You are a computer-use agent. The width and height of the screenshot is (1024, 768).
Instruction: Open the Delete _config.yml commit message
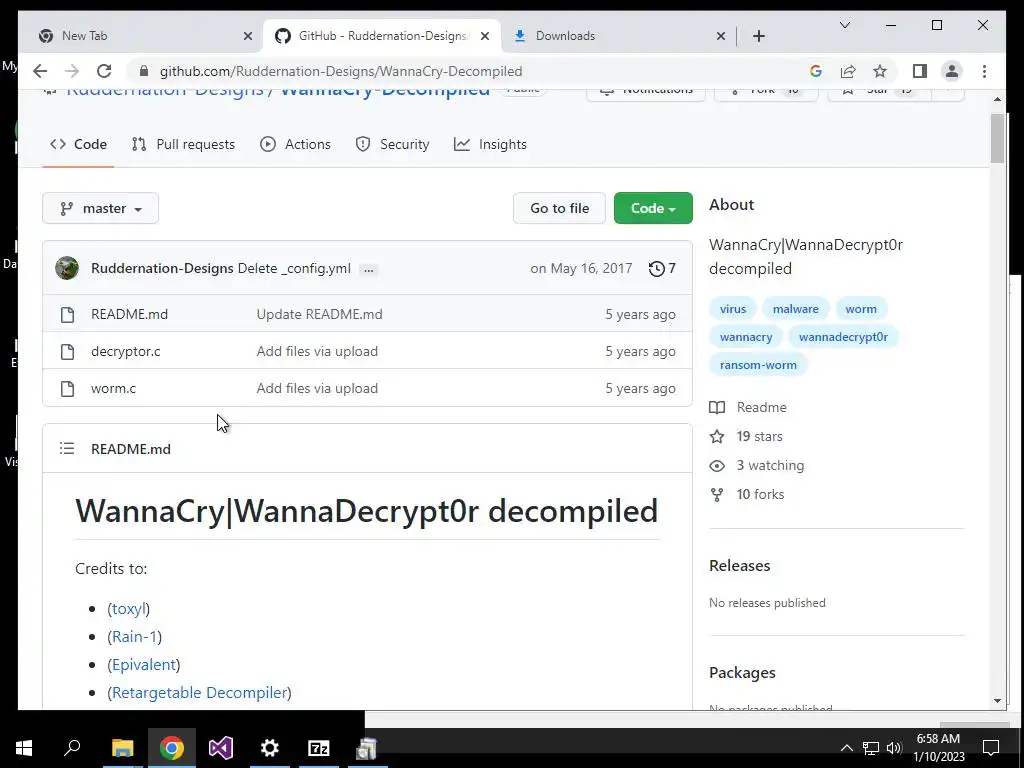pos(294,268)
